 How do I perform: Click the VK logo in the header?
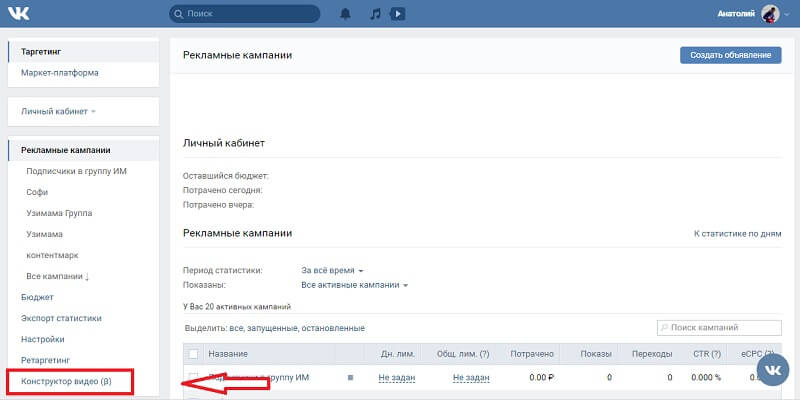pos(22,15)
